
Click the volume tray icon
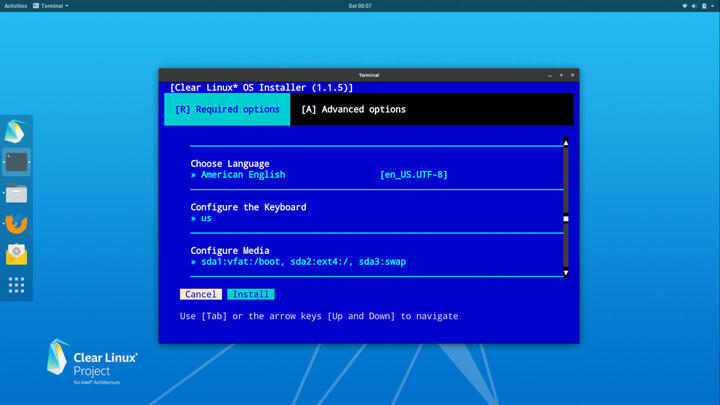694,6
